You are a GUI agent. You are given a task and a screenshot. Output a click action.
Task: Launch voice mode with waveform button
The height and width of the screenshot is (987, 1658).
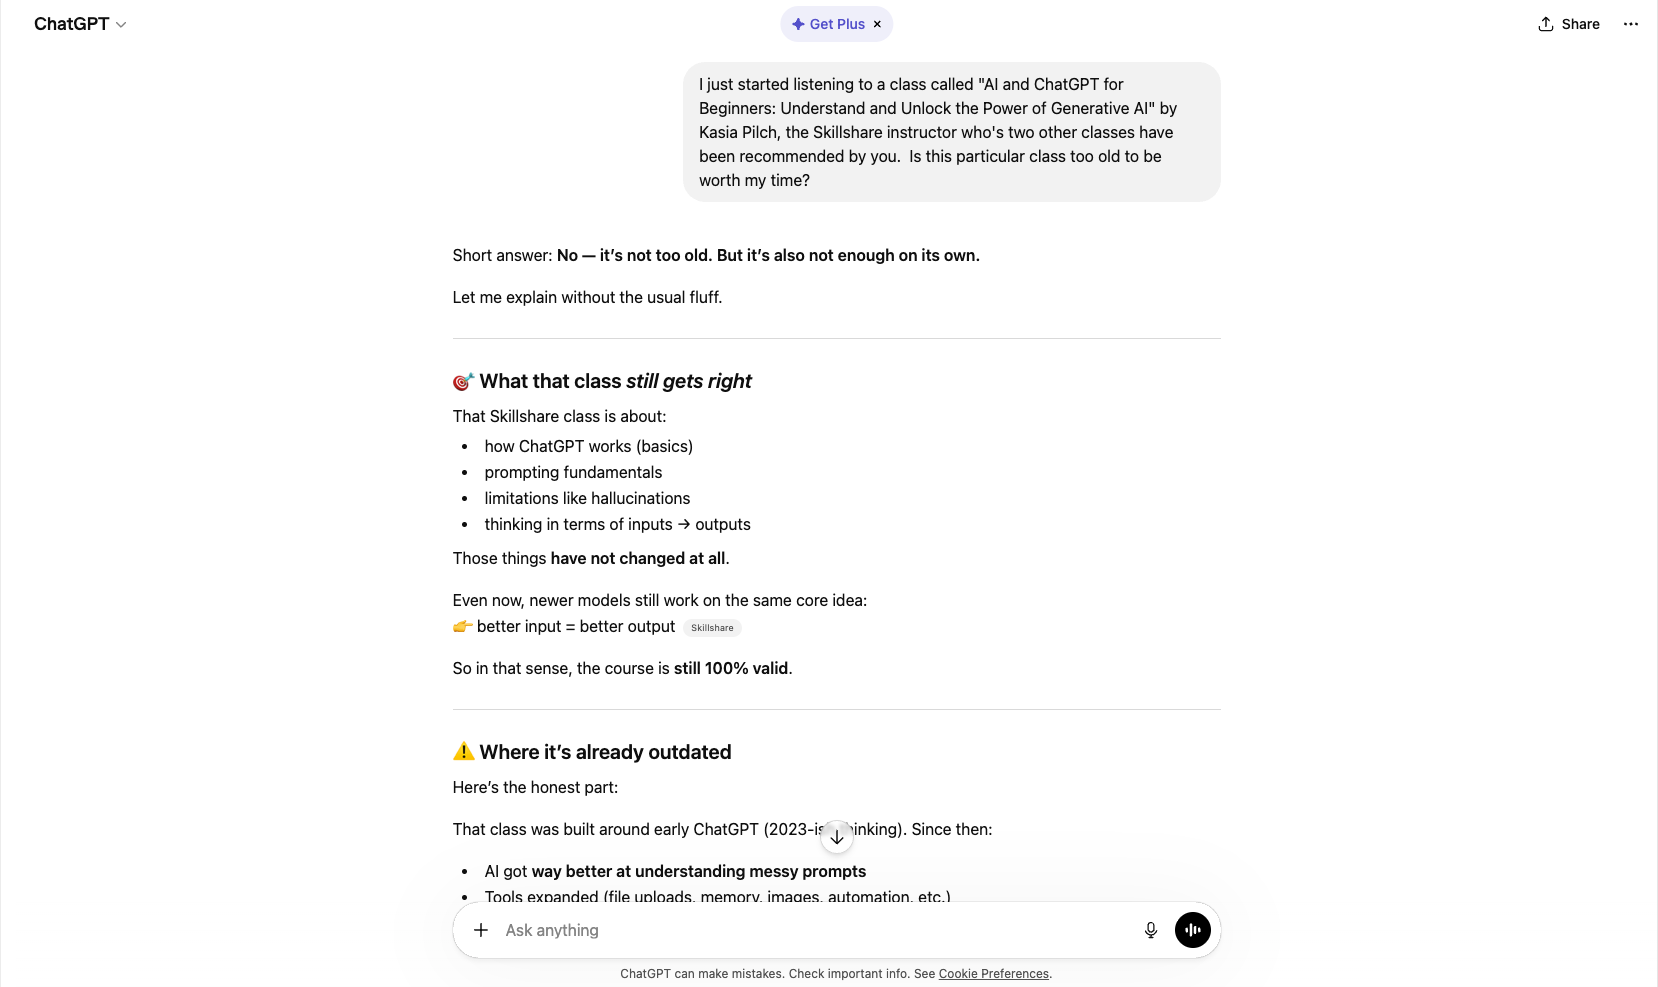click(1193, 930)
